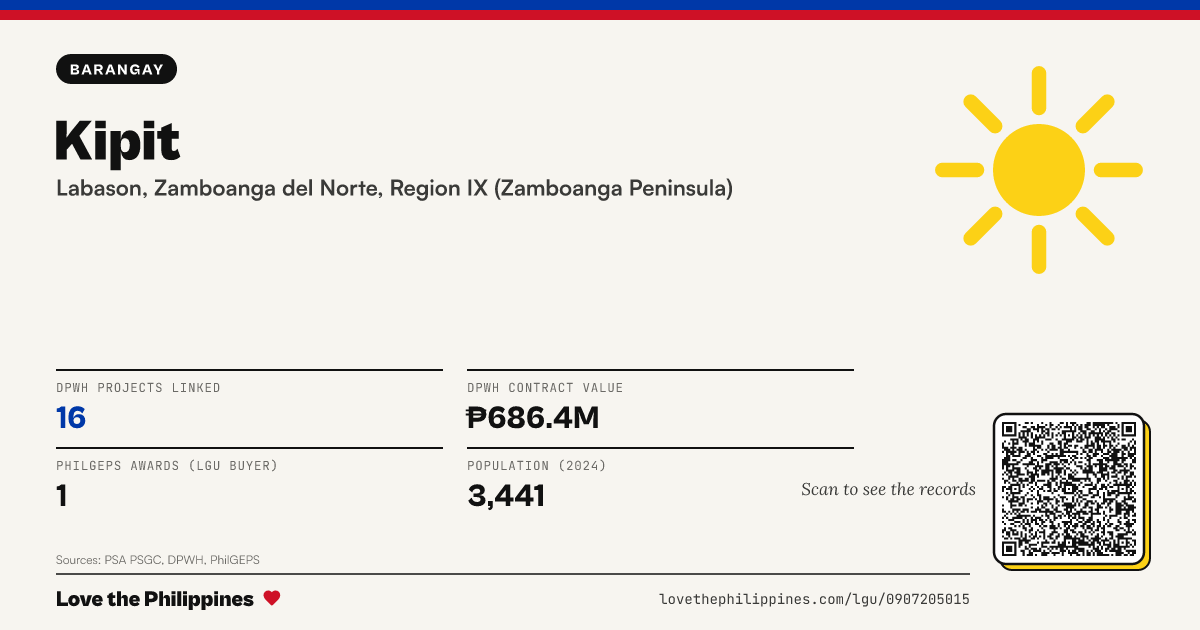1200x630 pixels.
Task: Click the BARANGAY badge
Action: [x=117, y=69]
